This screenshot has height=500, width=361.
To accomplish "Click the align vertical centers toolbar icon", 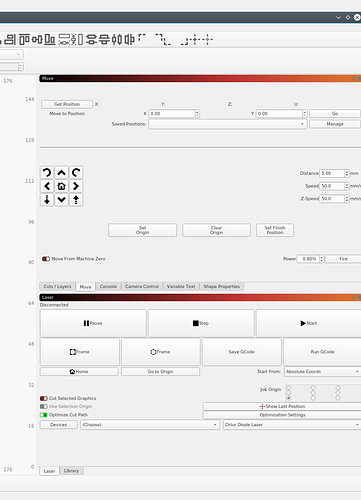I will click(37, 39).
